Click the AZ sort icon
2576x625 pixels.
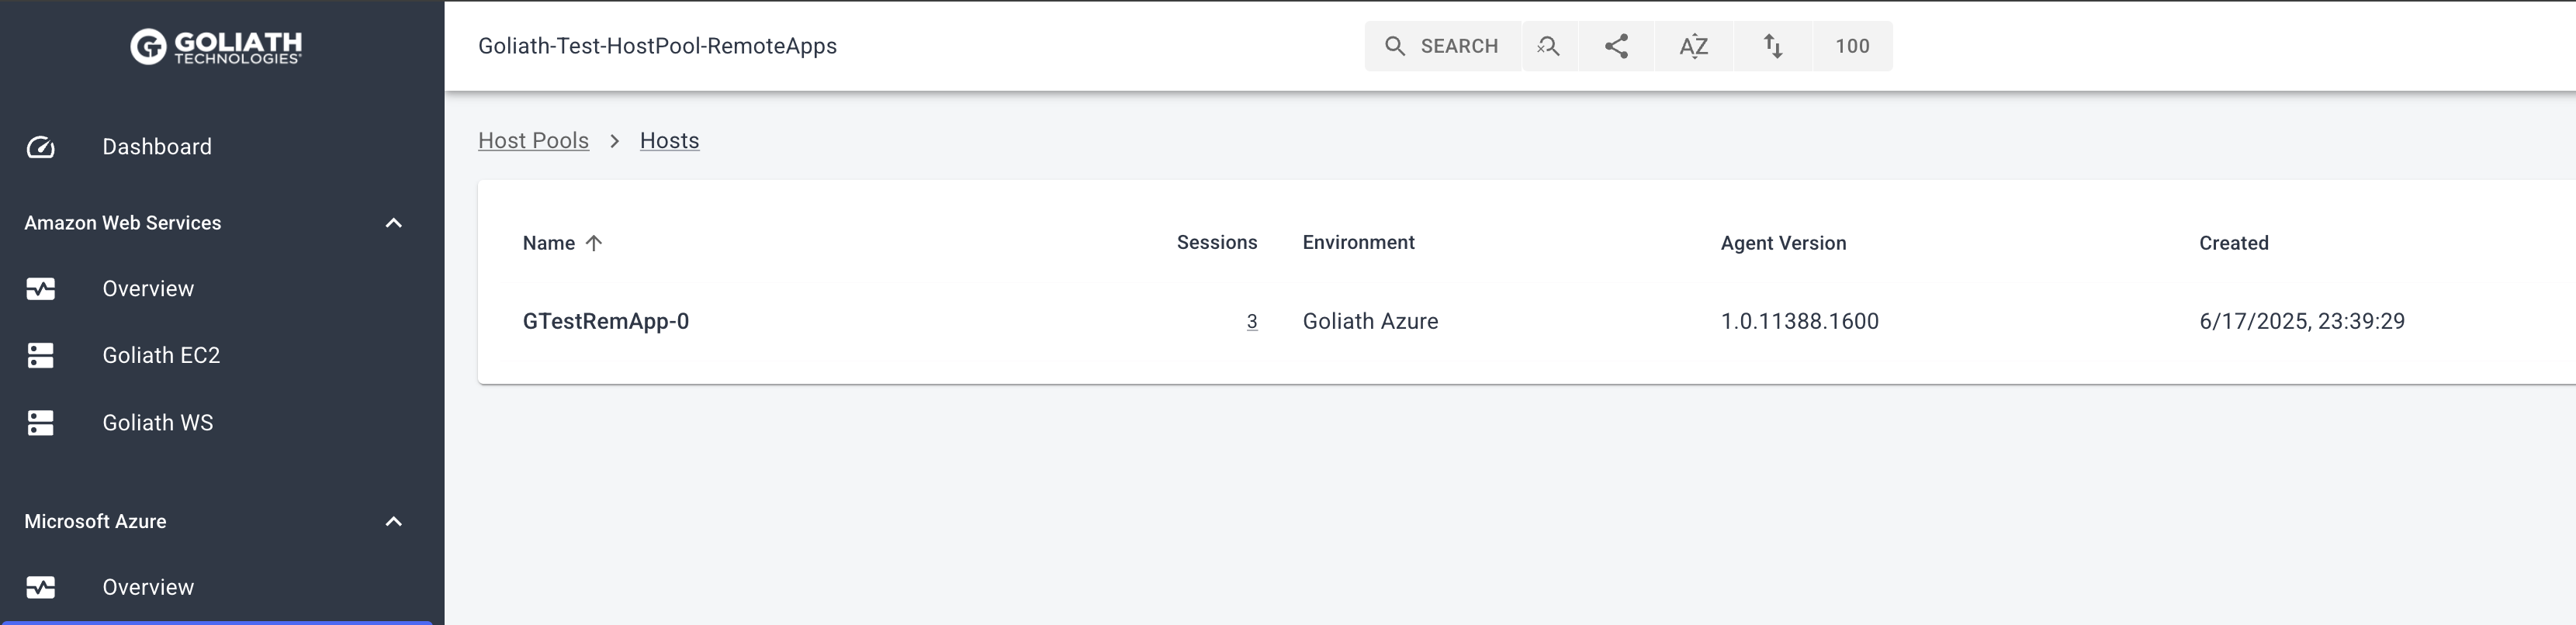click(x=1694, y=46)
